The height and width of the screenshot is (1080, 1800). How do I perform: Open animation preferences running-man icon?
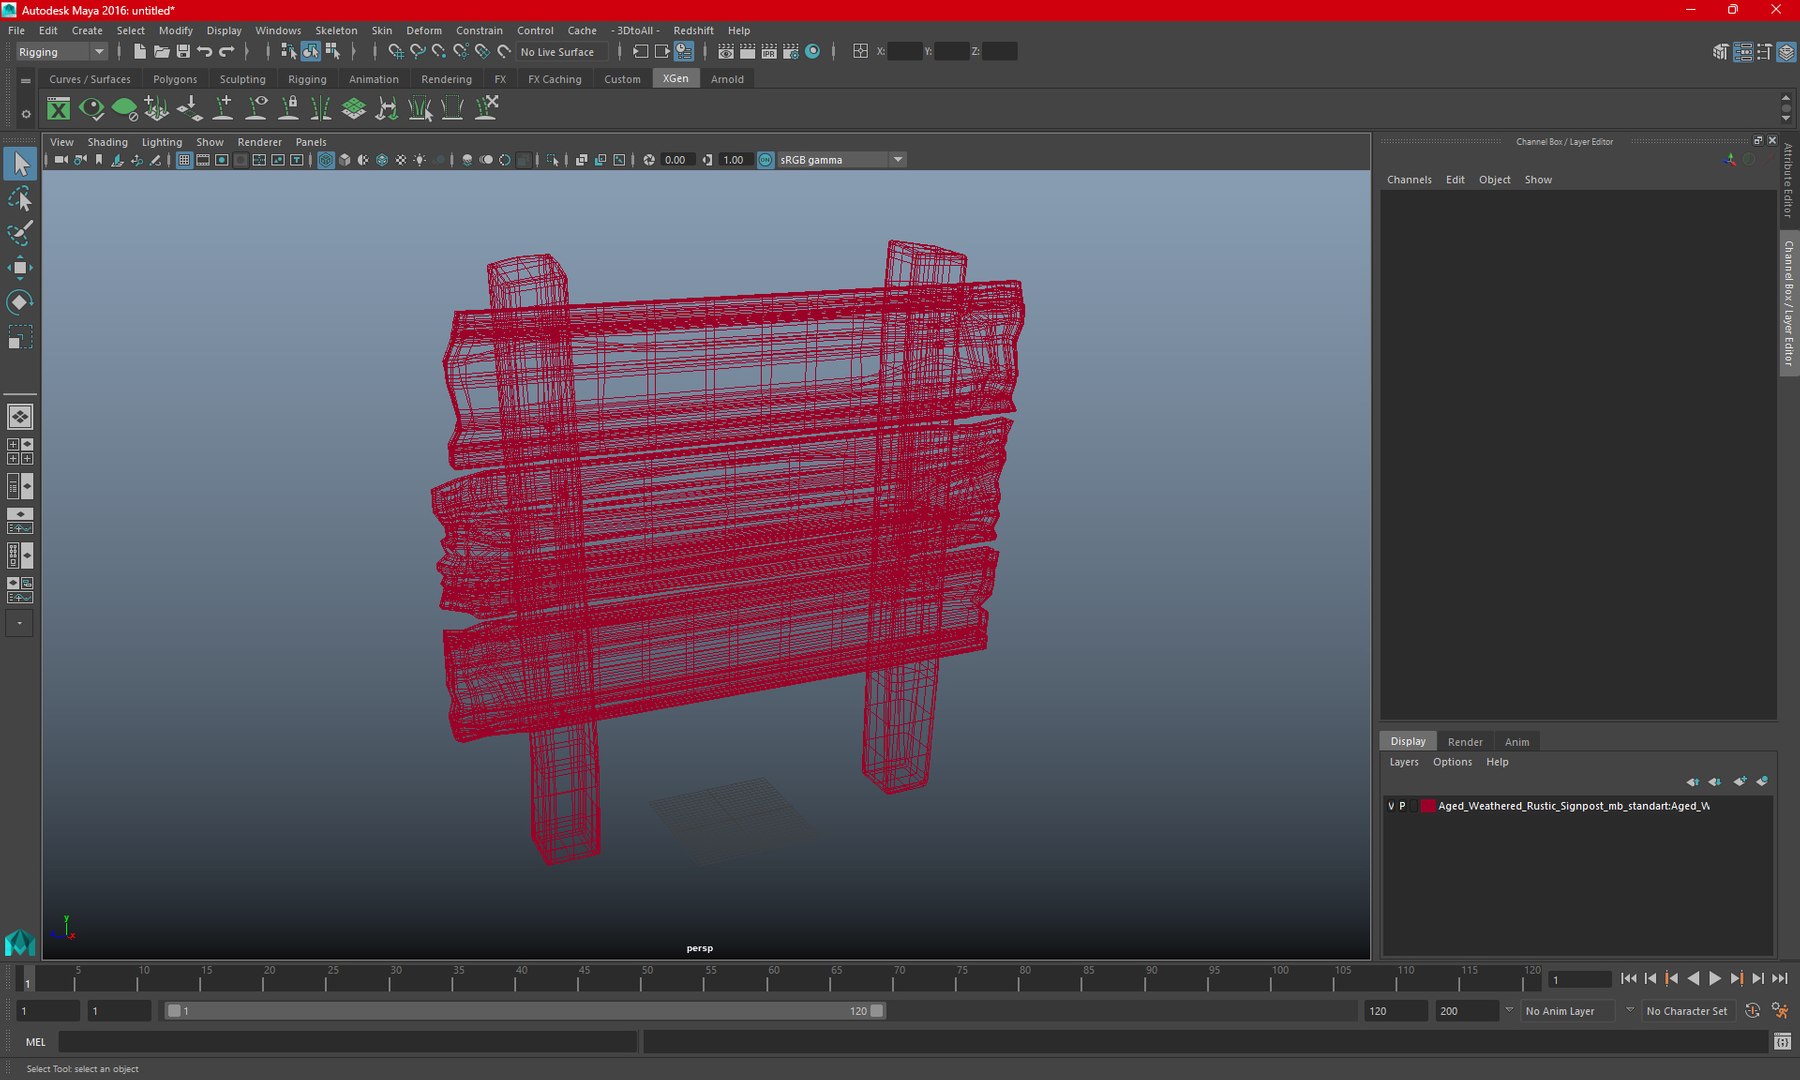pyautogui.click(x=1779, y=1011)
